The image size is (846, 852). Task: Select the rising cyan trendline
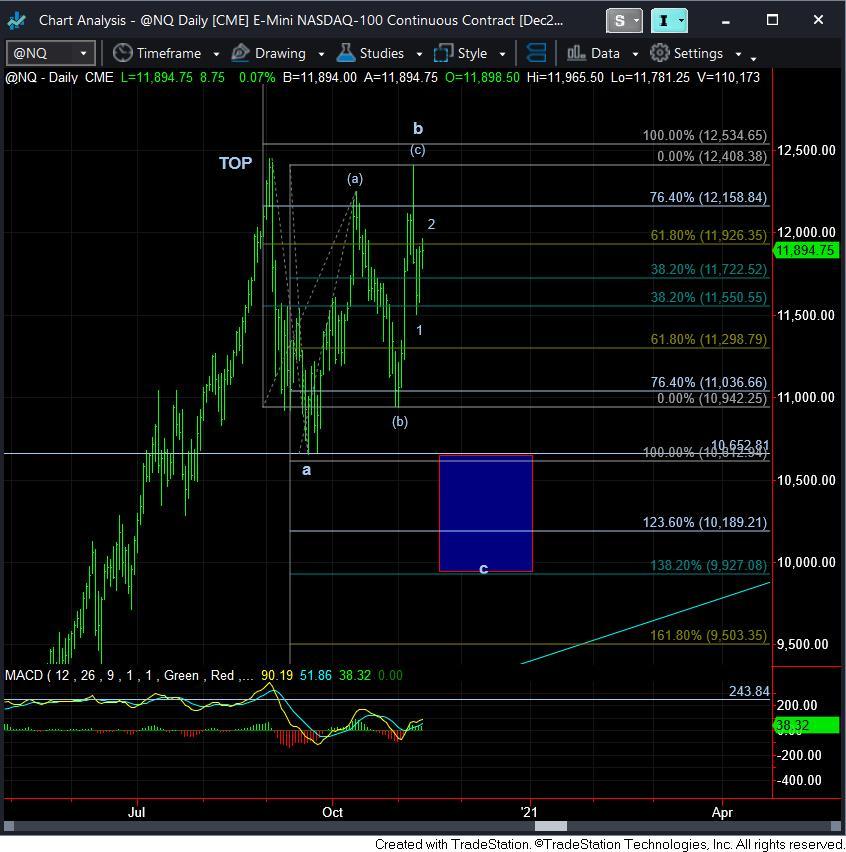pyautogui.click(x=646, y=623)
